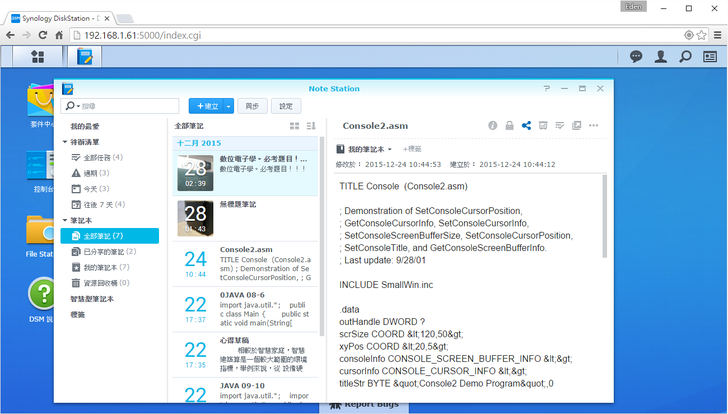This screenshot has width=728, height=414.
Task: Click the 同步 sync button
Action: coord(252,106)
